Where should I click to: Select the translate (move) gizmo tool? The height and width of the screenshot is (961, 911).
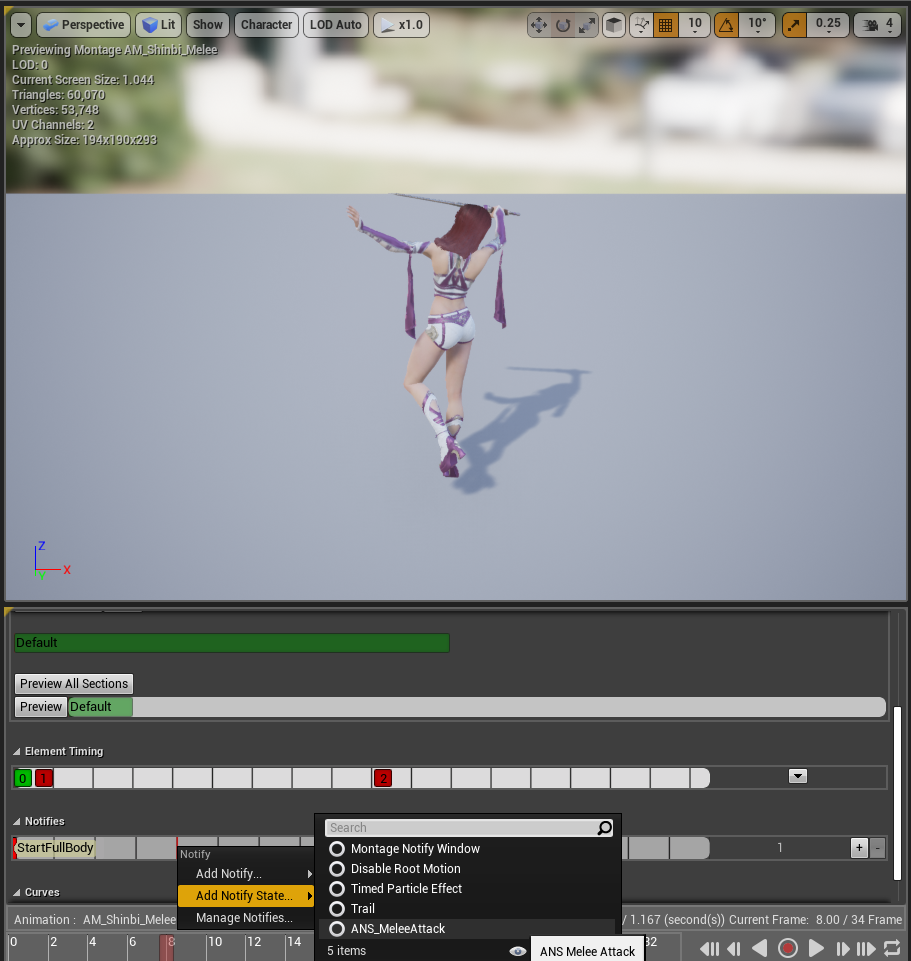click(x=538, y=25)
